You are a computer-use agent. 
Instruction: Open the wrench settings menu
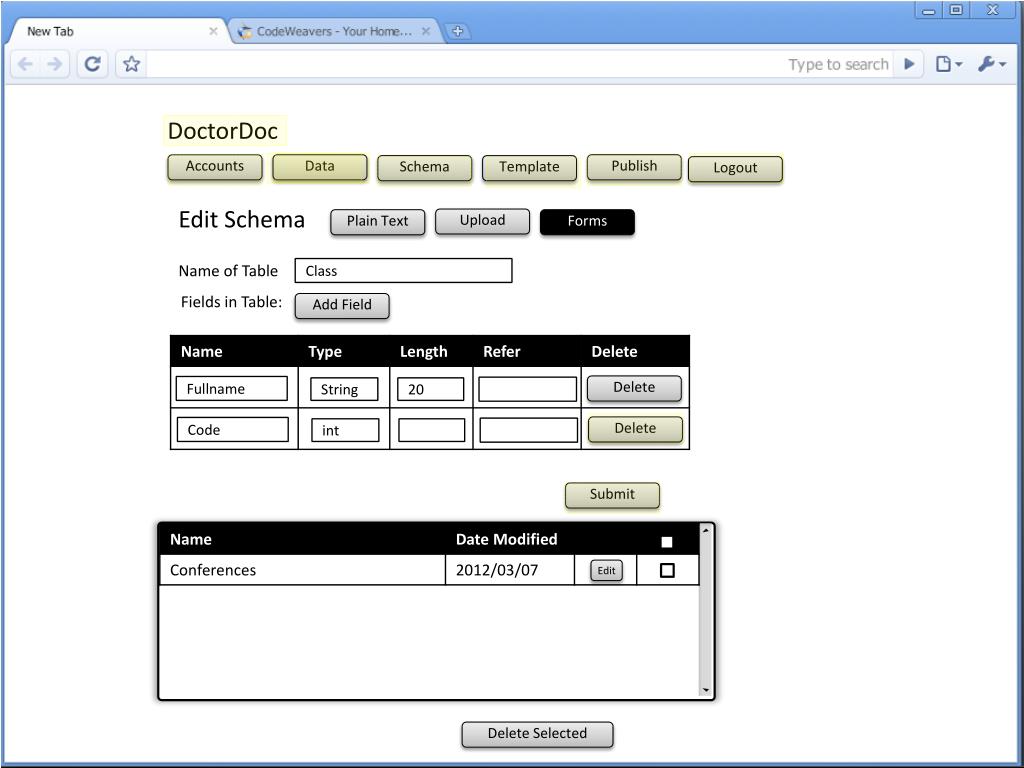pyautogui.click(x=992, y=64)
